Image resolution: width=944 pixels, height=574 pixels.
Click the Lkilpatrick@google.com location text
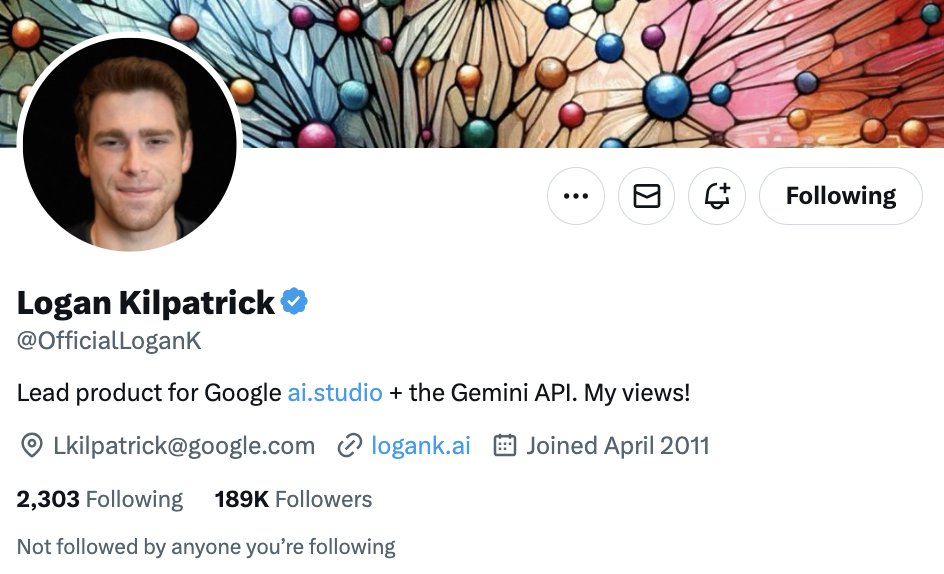pyautogui.click(x=184, y=446)
